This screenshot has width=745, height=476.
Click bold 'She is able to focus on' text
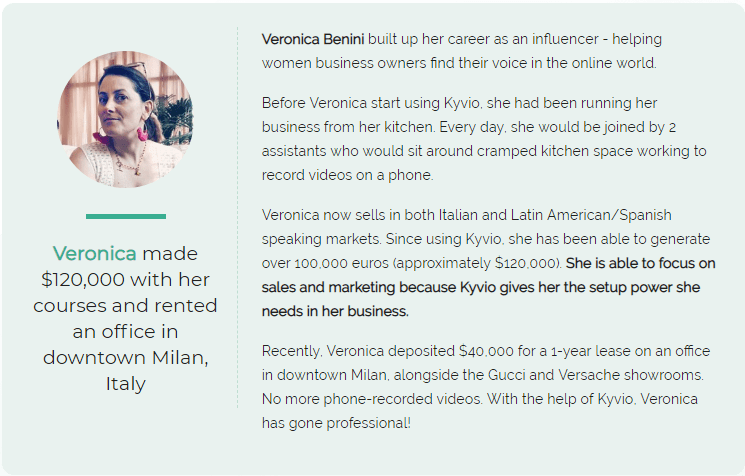640,263
